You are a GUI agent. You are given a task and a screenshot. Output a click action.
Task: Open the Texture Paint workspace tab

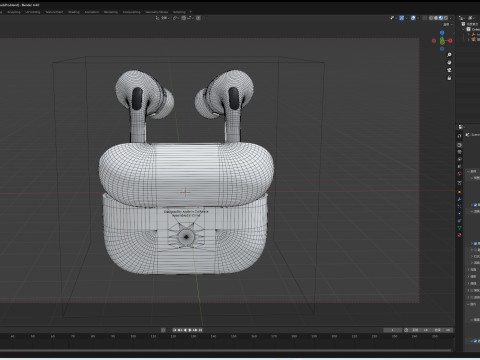click(54, 12)
